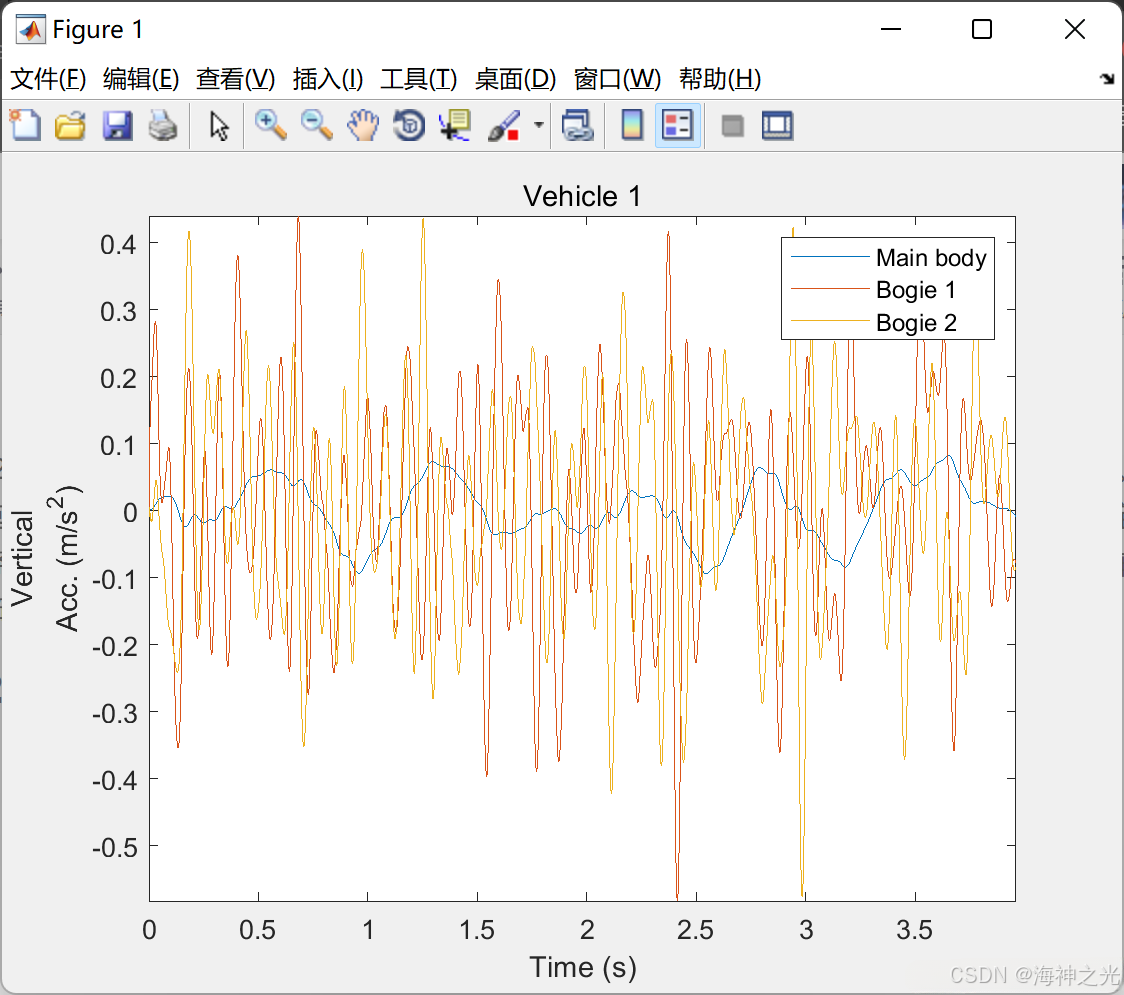Select the Edit Plot arrow tool

(x=219, y=125)
